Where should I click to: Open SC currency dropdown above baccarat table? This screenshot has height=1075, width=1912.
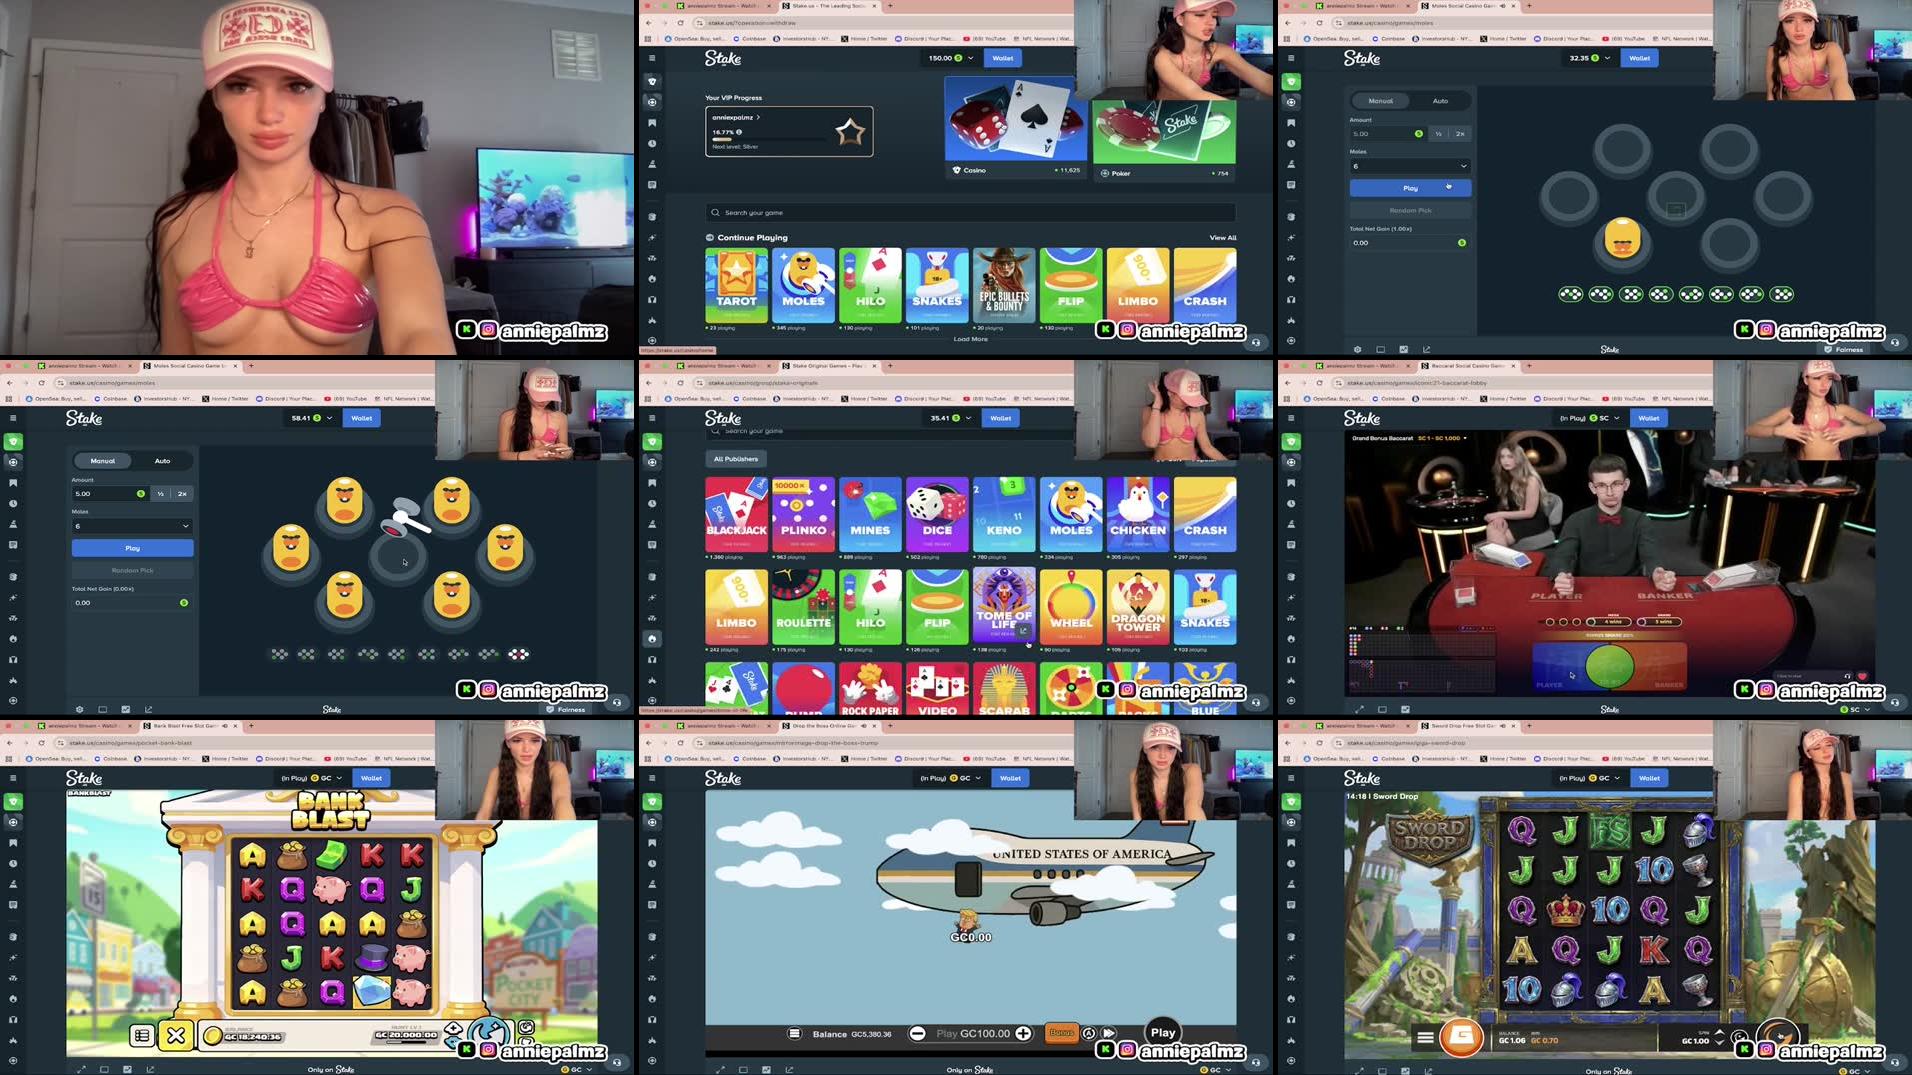tap(1590, 418)
